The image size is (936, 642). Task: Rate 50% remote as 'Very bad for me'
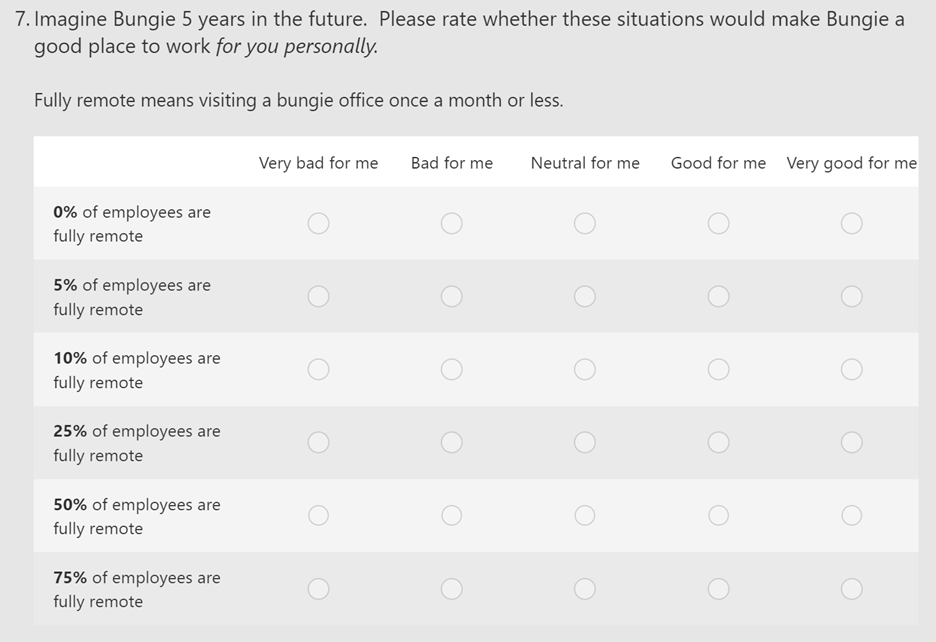pyautogui.click(x=318, y=515)
